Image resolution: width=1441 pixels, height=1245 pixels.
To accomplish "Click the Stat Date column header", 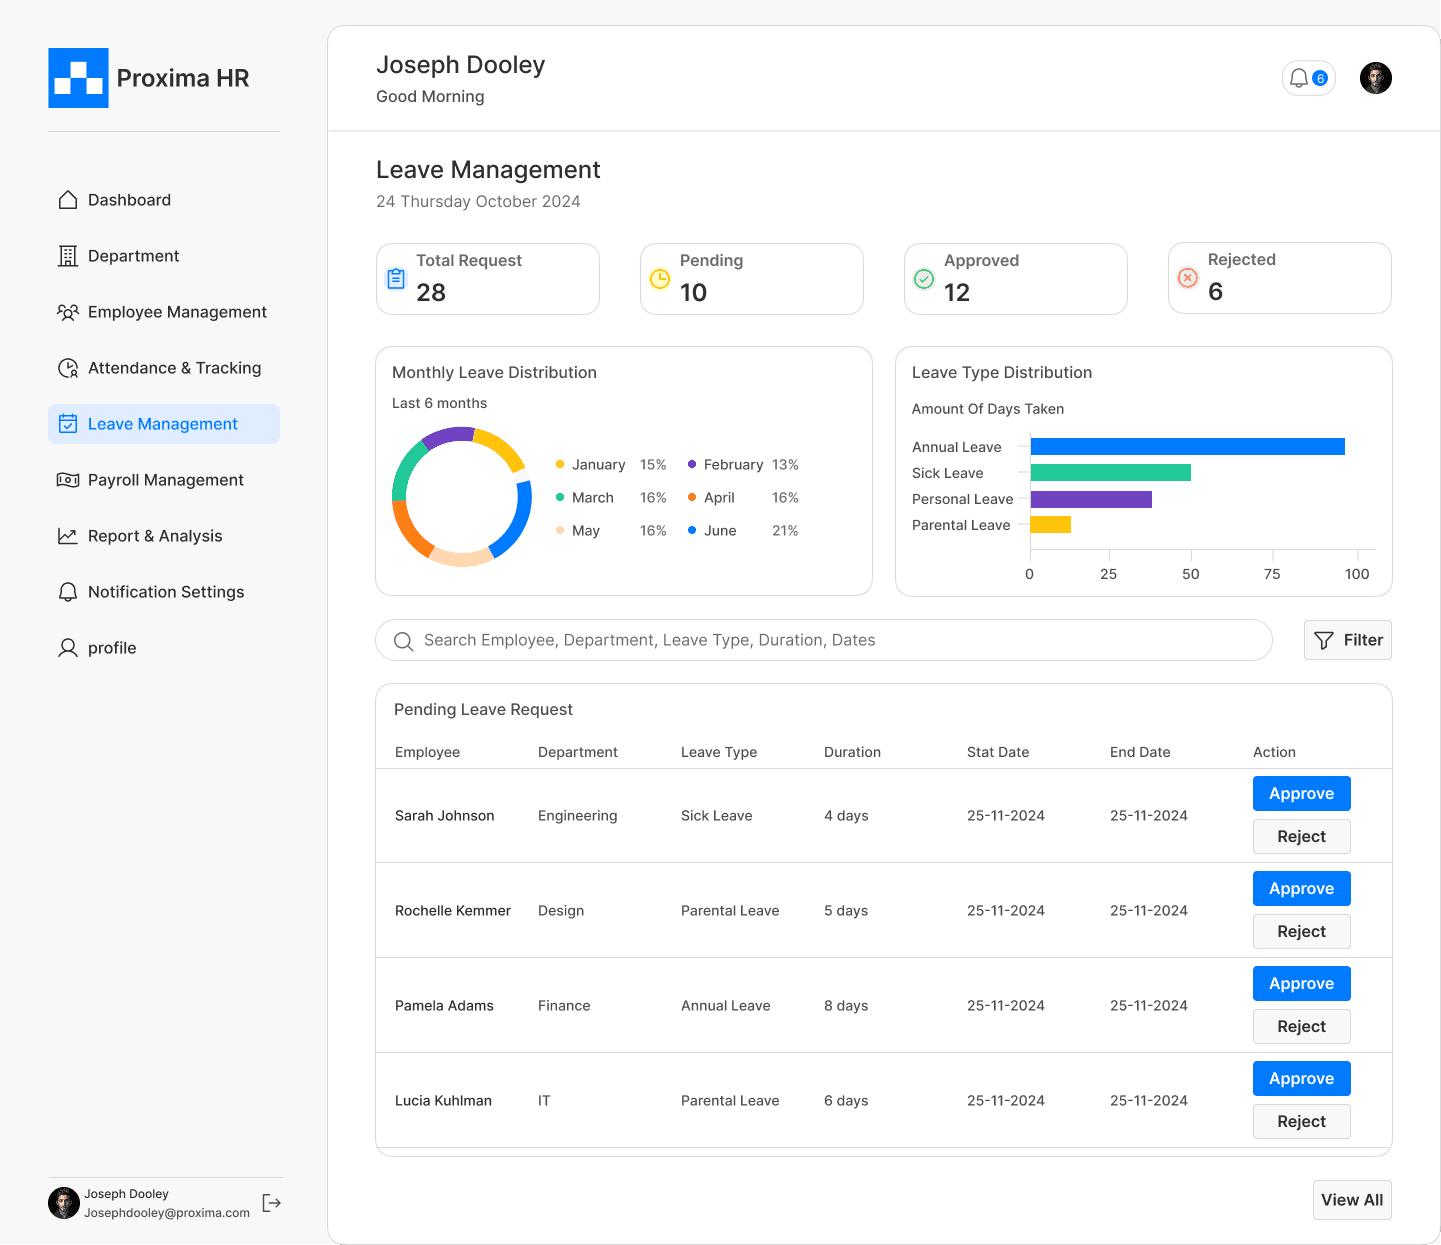I will 998,752.
